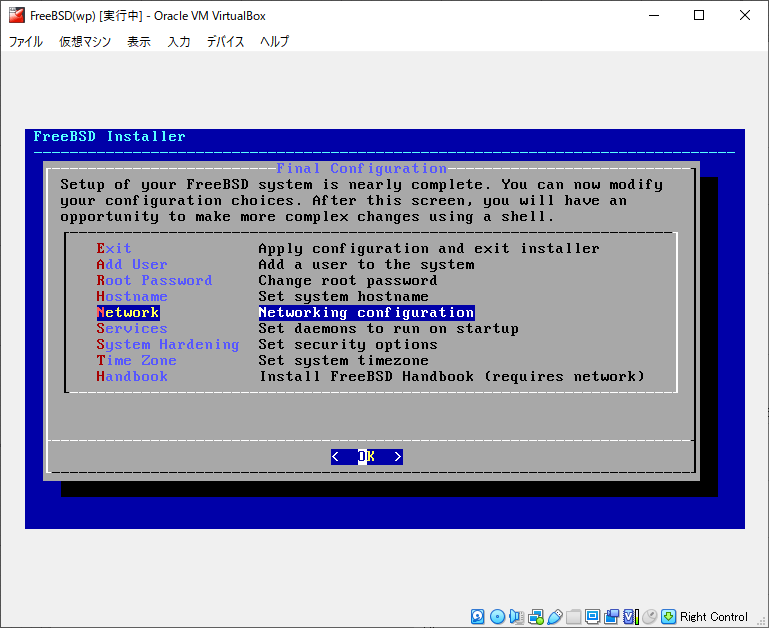769x628 pixels.
Task: Click the network adapter status icon
Action: click(x=536, y=617)
